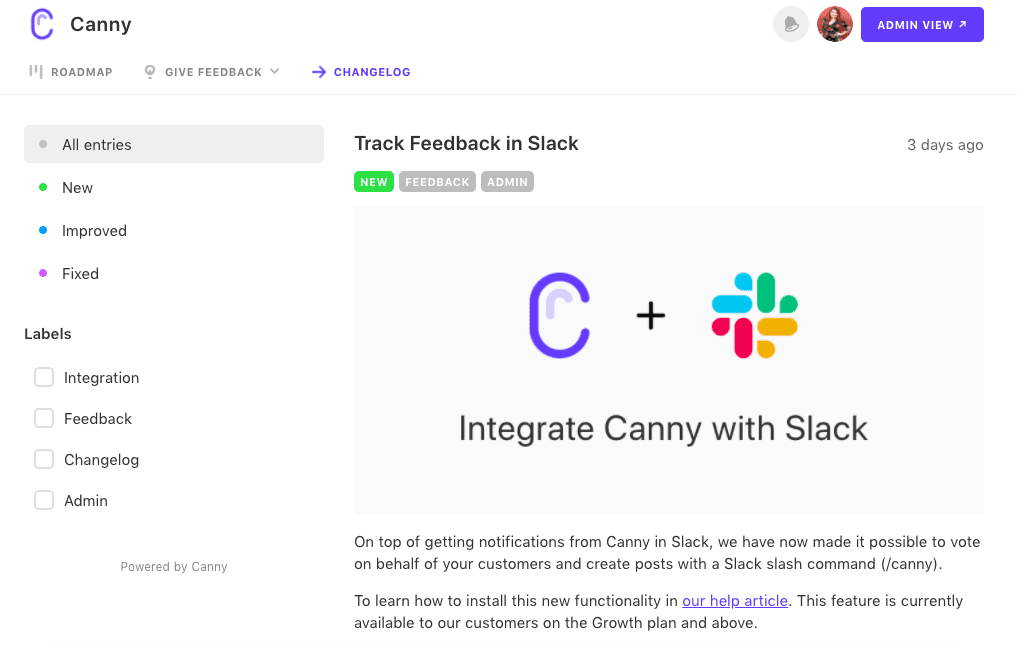
Task: Enable the Admin label checkbox
Action: click(x=44, y=500)
